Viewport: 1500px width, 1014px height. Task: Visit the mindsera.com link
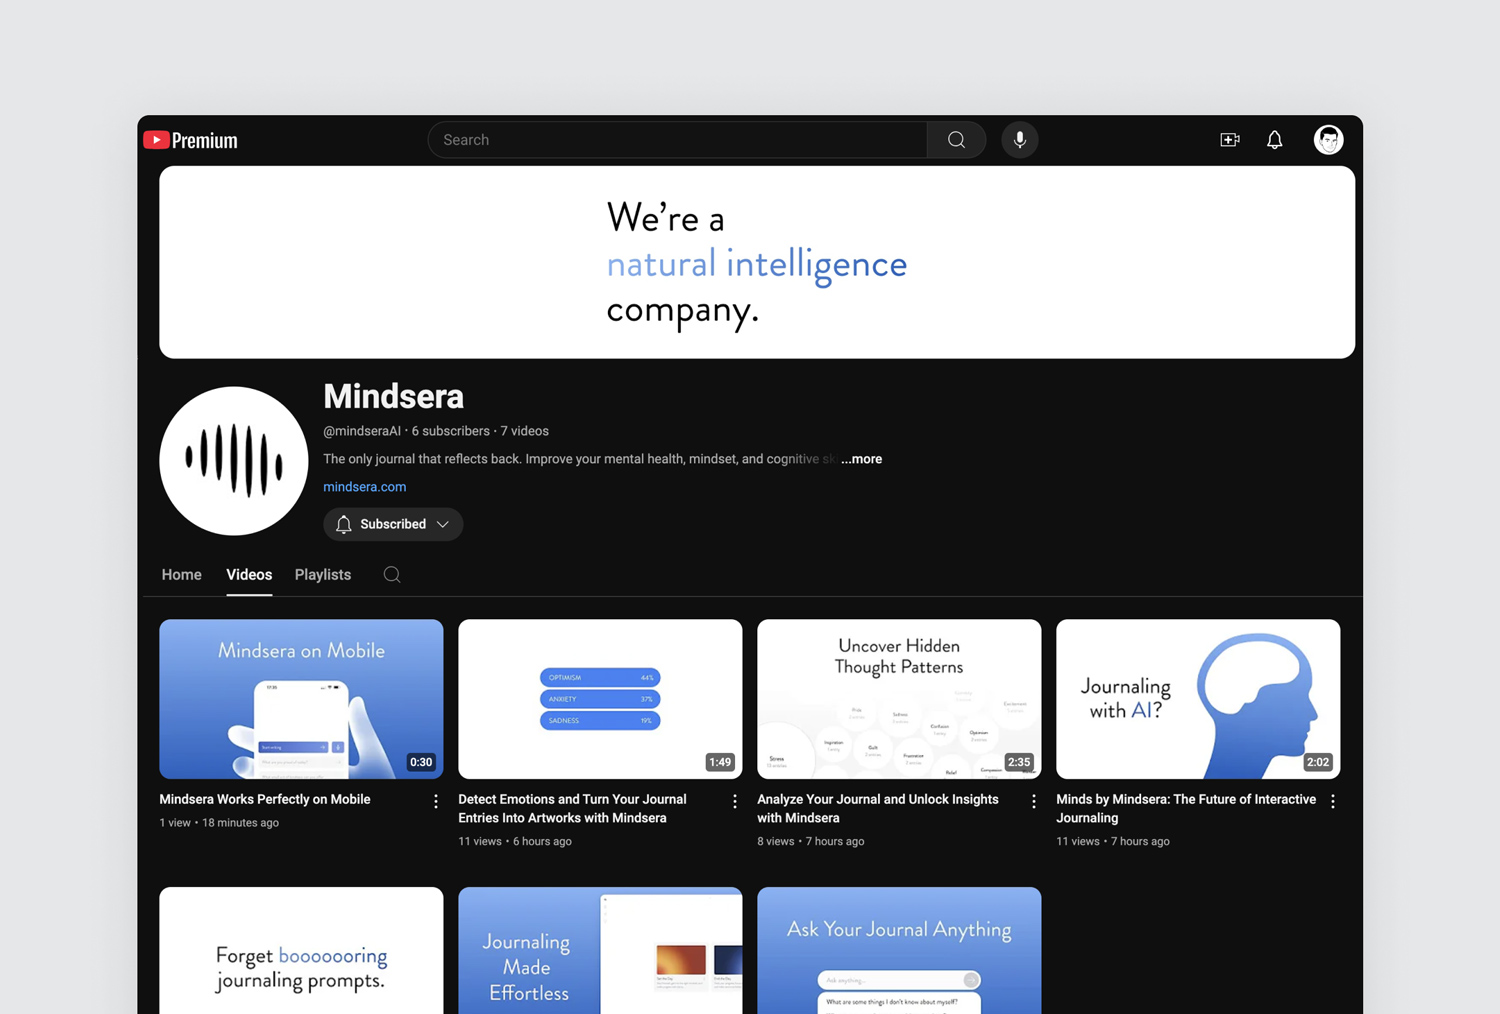pyautogui.click(x=364, y=487)
